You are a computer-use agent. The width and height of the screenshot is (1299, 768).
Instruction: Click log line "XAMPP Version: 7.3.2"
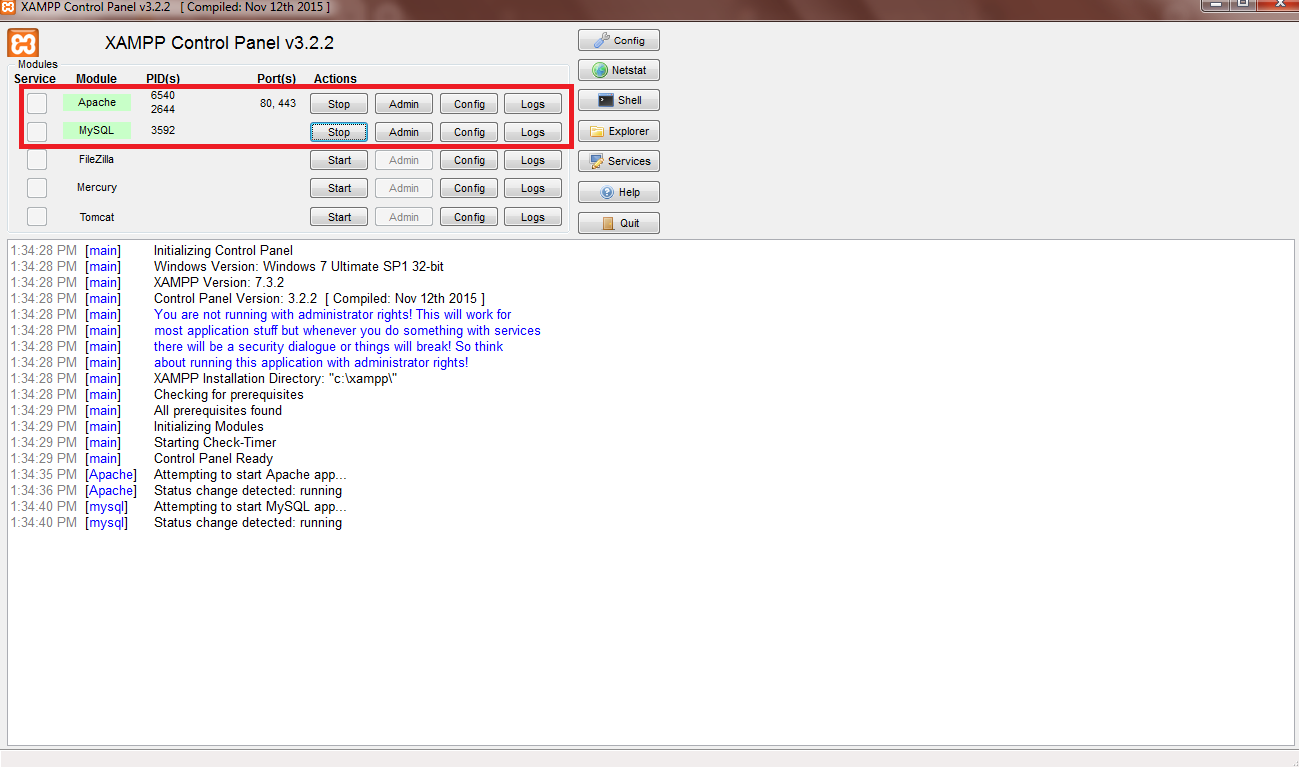[219, 283]
